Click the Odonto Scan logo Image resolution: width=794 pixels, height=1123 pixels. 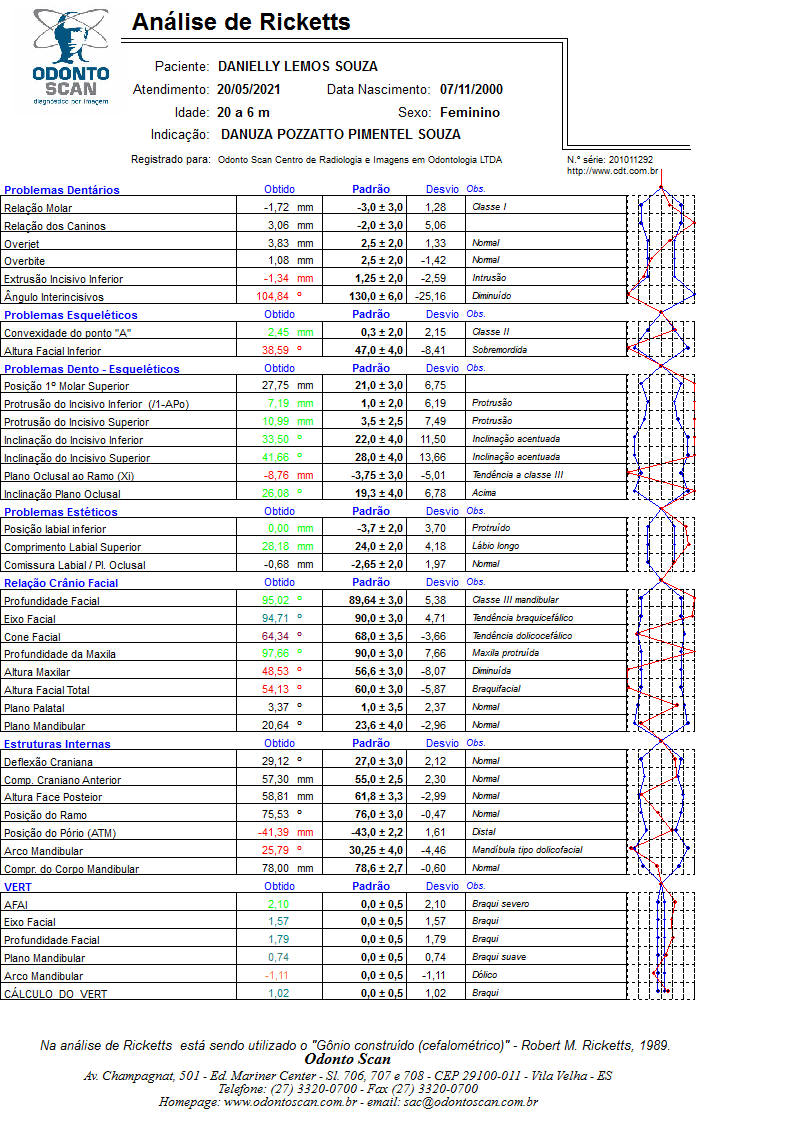pos(71,57)
